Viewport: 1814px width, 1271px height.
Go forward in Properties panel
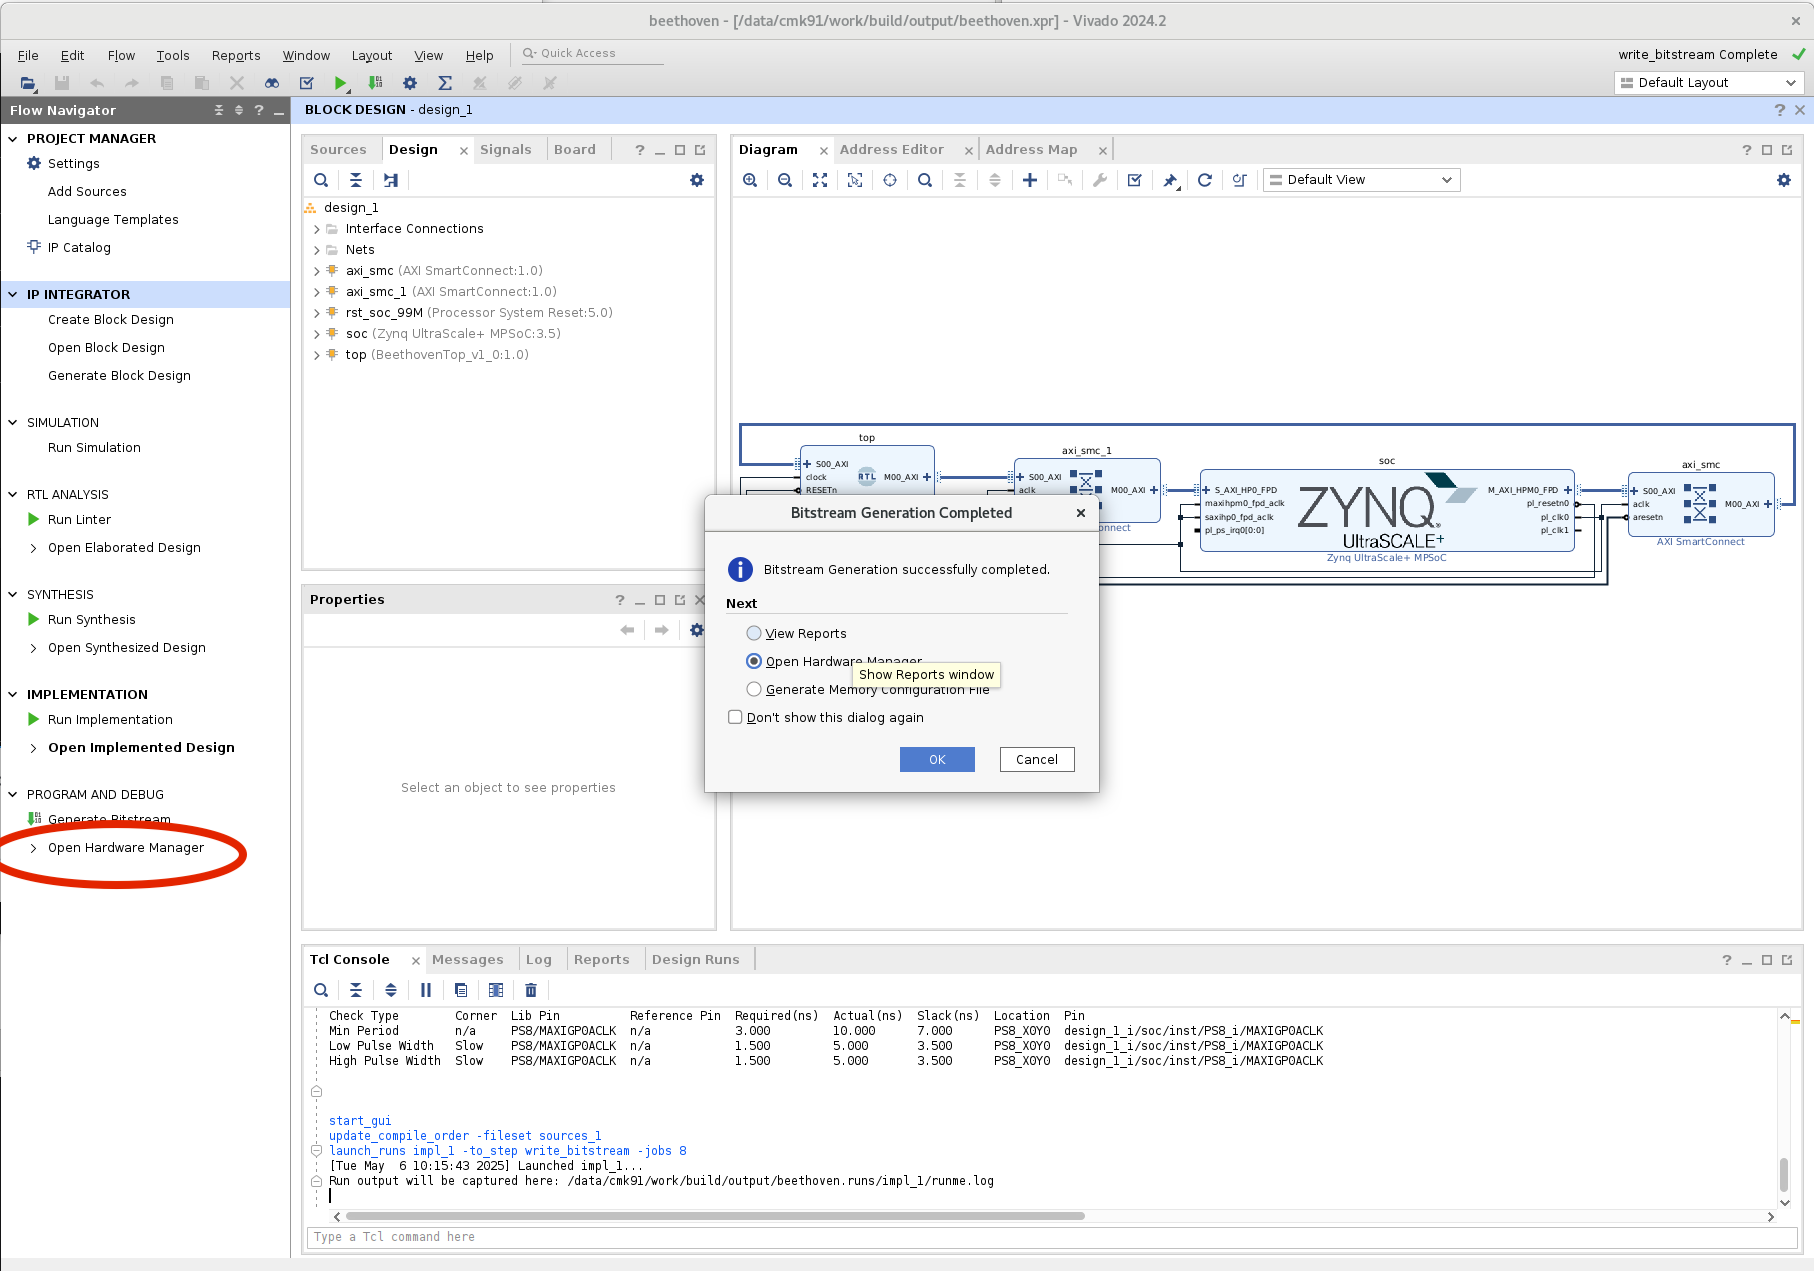pyautogui.click(x=662, y=630)
